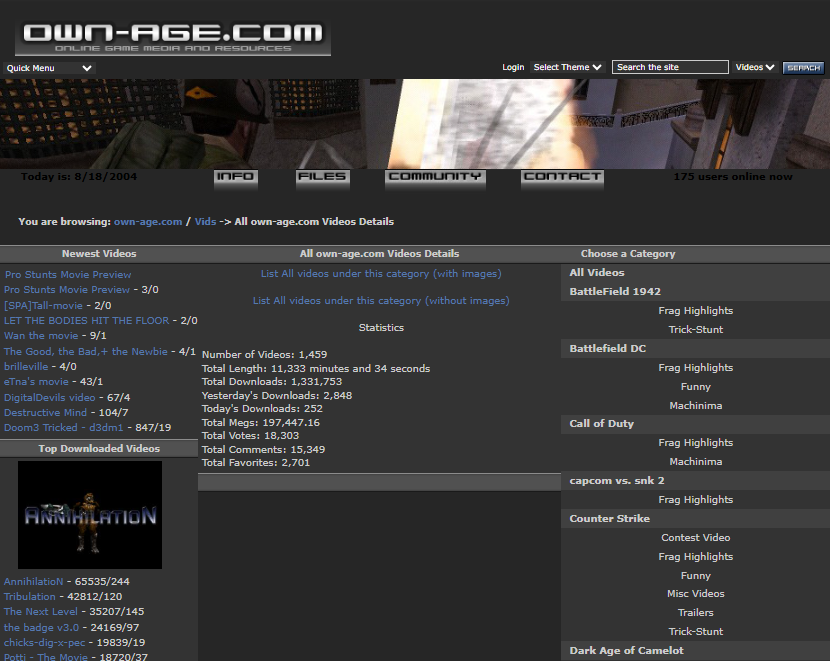Open Potti - The Movie link
This screenshot has width=830, height=661.
click(x=46, y=657)
